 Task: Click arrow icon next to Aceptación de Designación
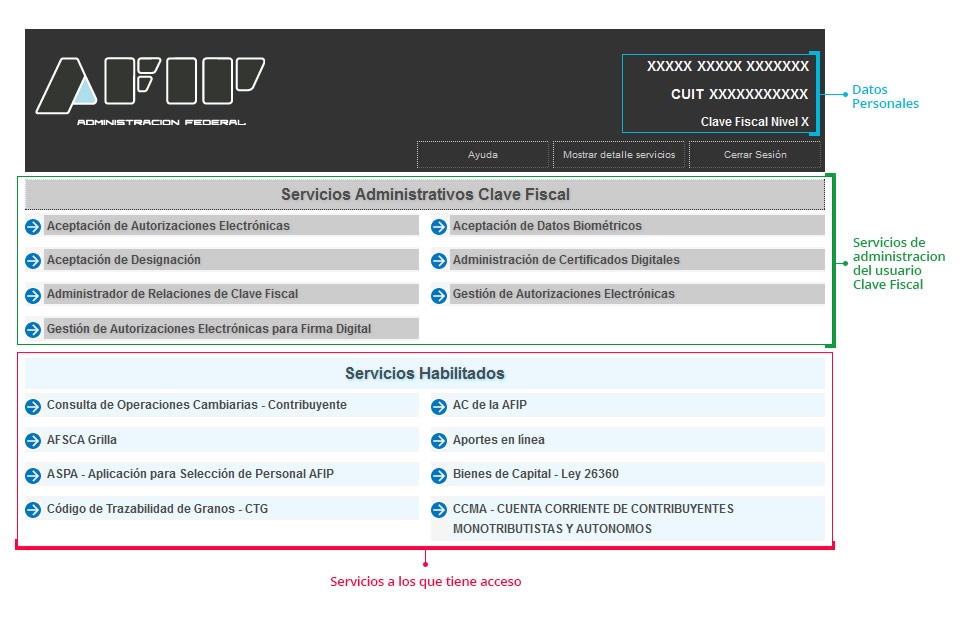[33, 261]
